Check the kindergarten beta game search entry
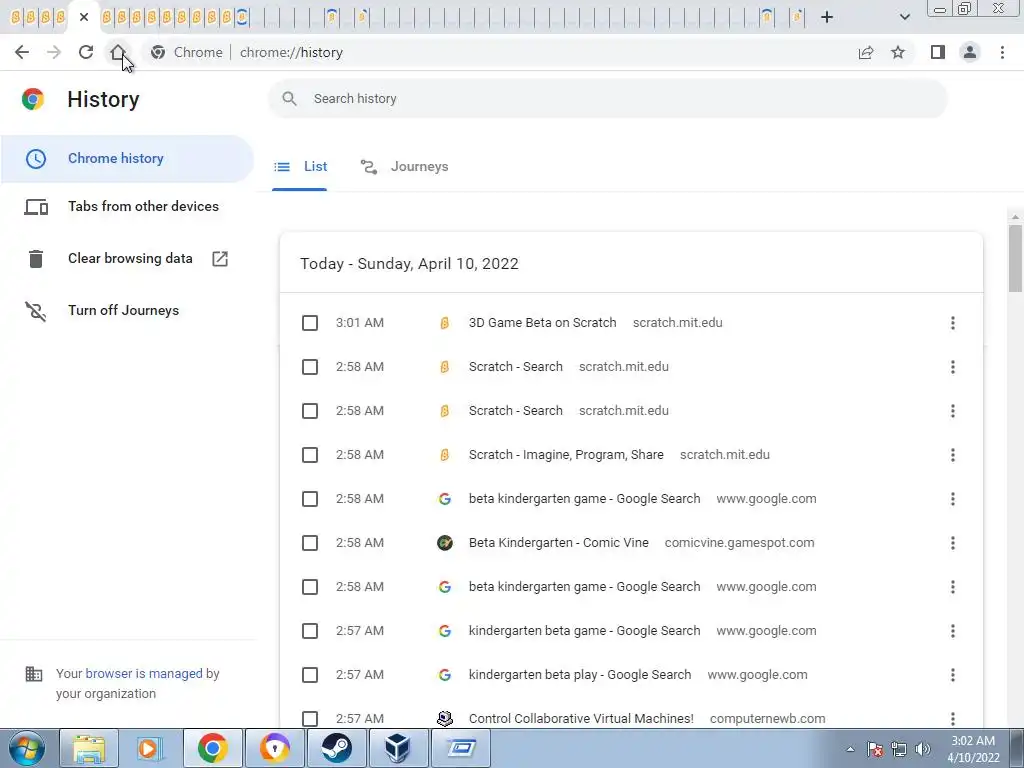1024x768 pixels. (310, 631)
